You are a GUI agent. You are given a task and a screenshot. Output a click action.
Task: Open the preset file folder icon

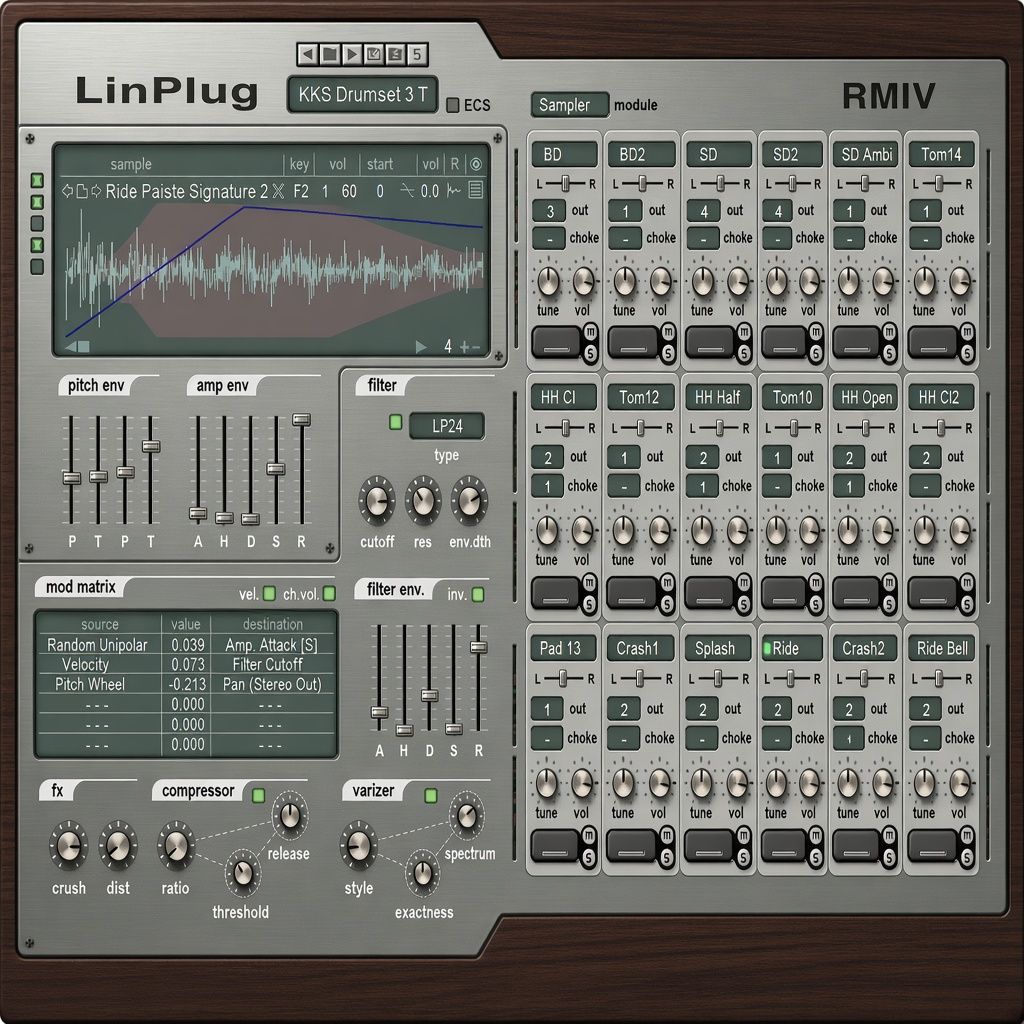tap(330, 54)
